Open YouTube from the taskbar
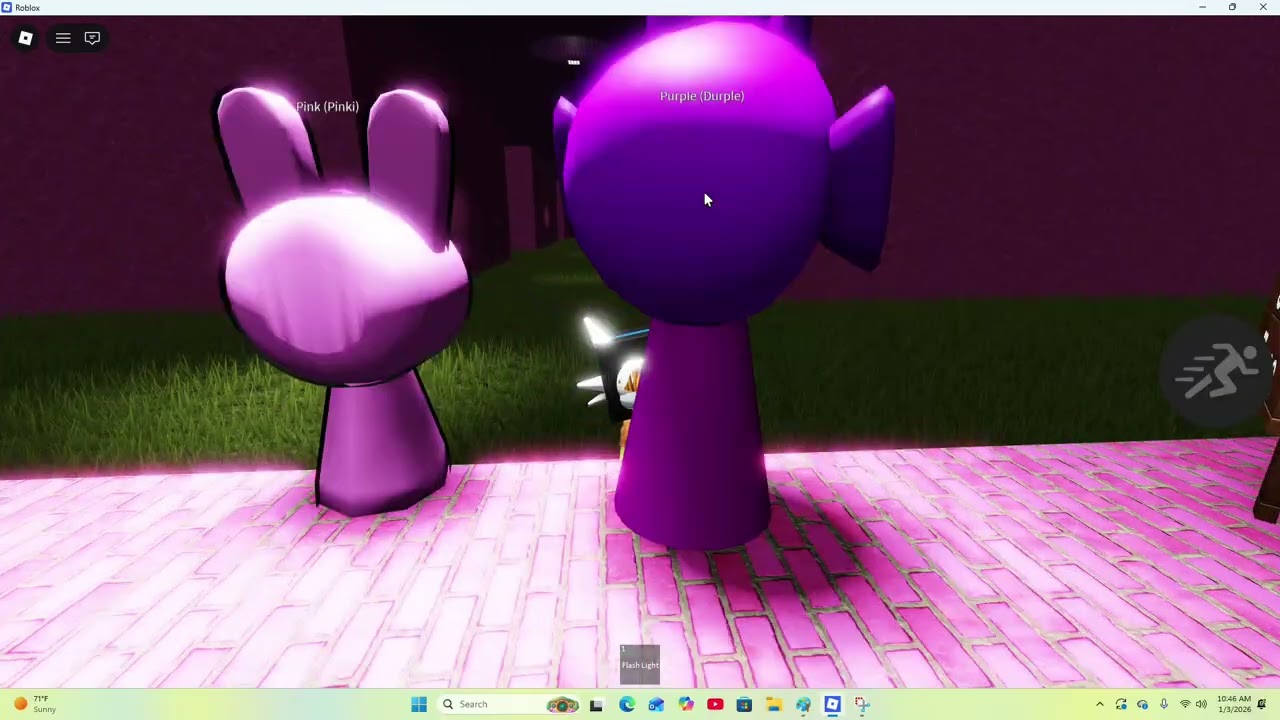 click(715, 704)
